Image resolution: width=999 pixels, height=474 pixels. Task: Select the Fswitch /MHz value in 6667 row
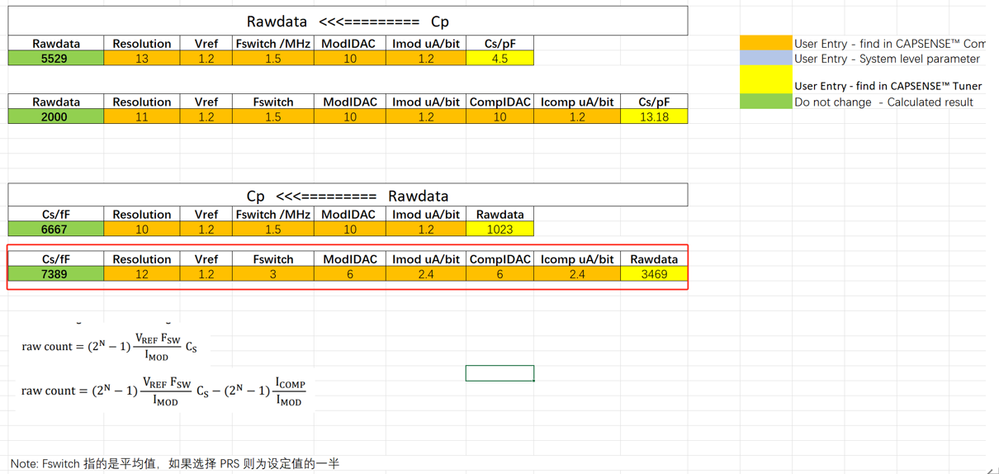pyautogui.click(x=273, y=229)
